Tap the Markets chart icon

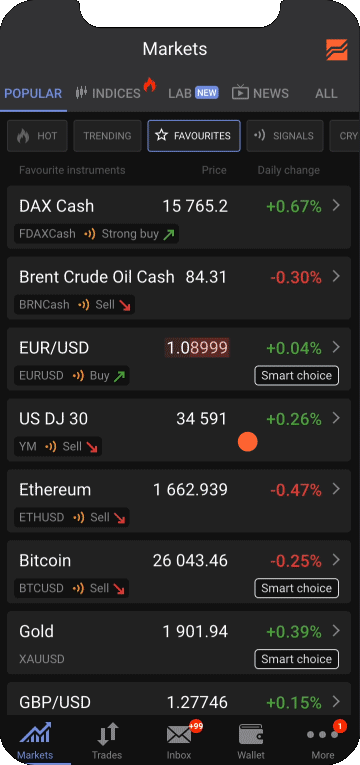(x=35, y=734)
